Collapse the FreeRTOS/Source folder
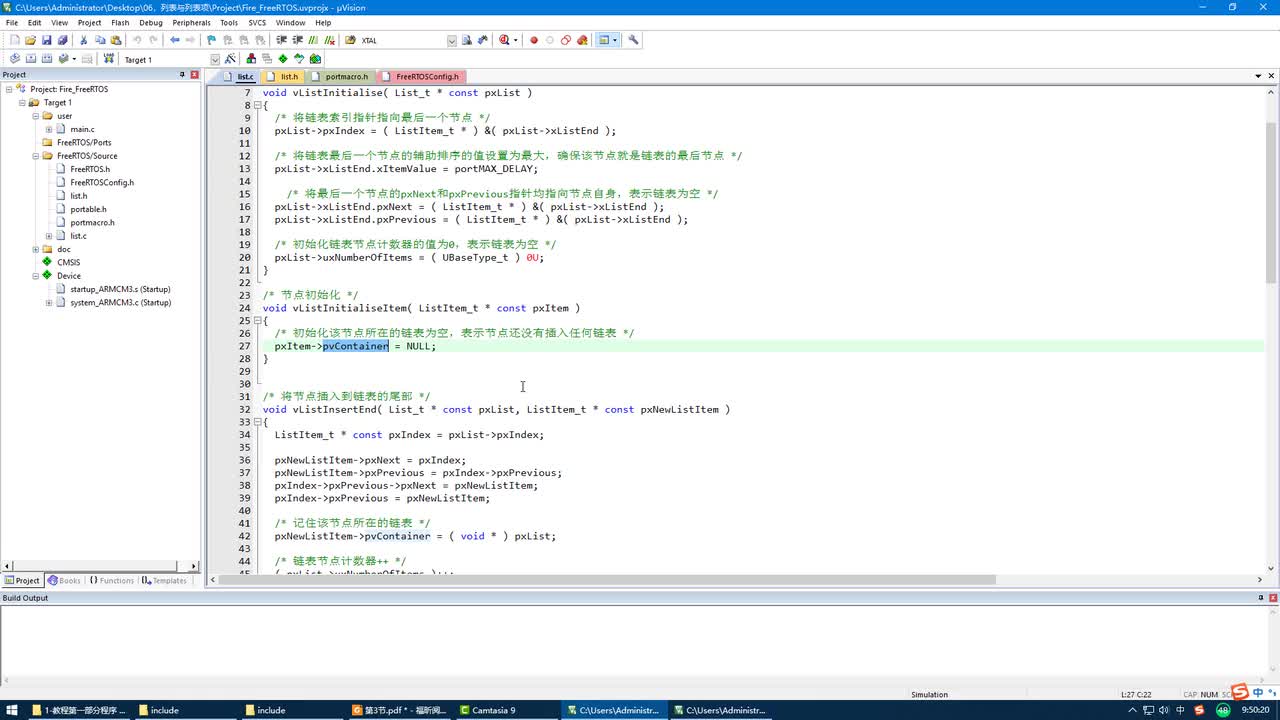The image size is (1280, 720). point(35,156)
